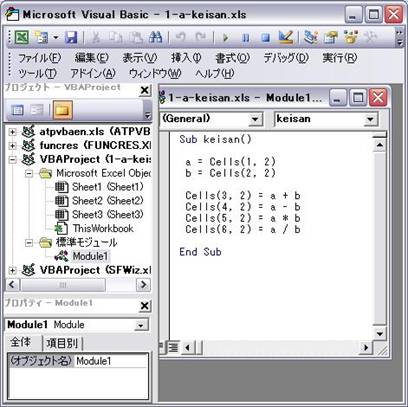Viewport: 408px width, 407px height.
Task: Open Project Explorer toolbar icon
Action: tap(311, 37)
